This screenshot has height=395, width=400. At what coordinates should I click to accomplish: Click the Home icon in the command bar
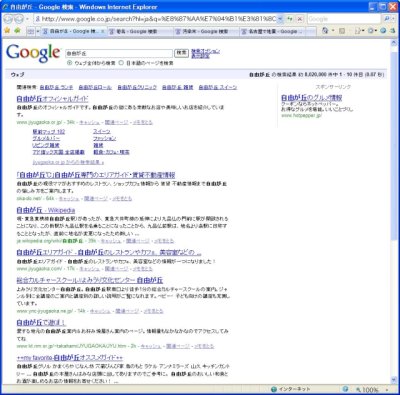click(x=325, y=31)
